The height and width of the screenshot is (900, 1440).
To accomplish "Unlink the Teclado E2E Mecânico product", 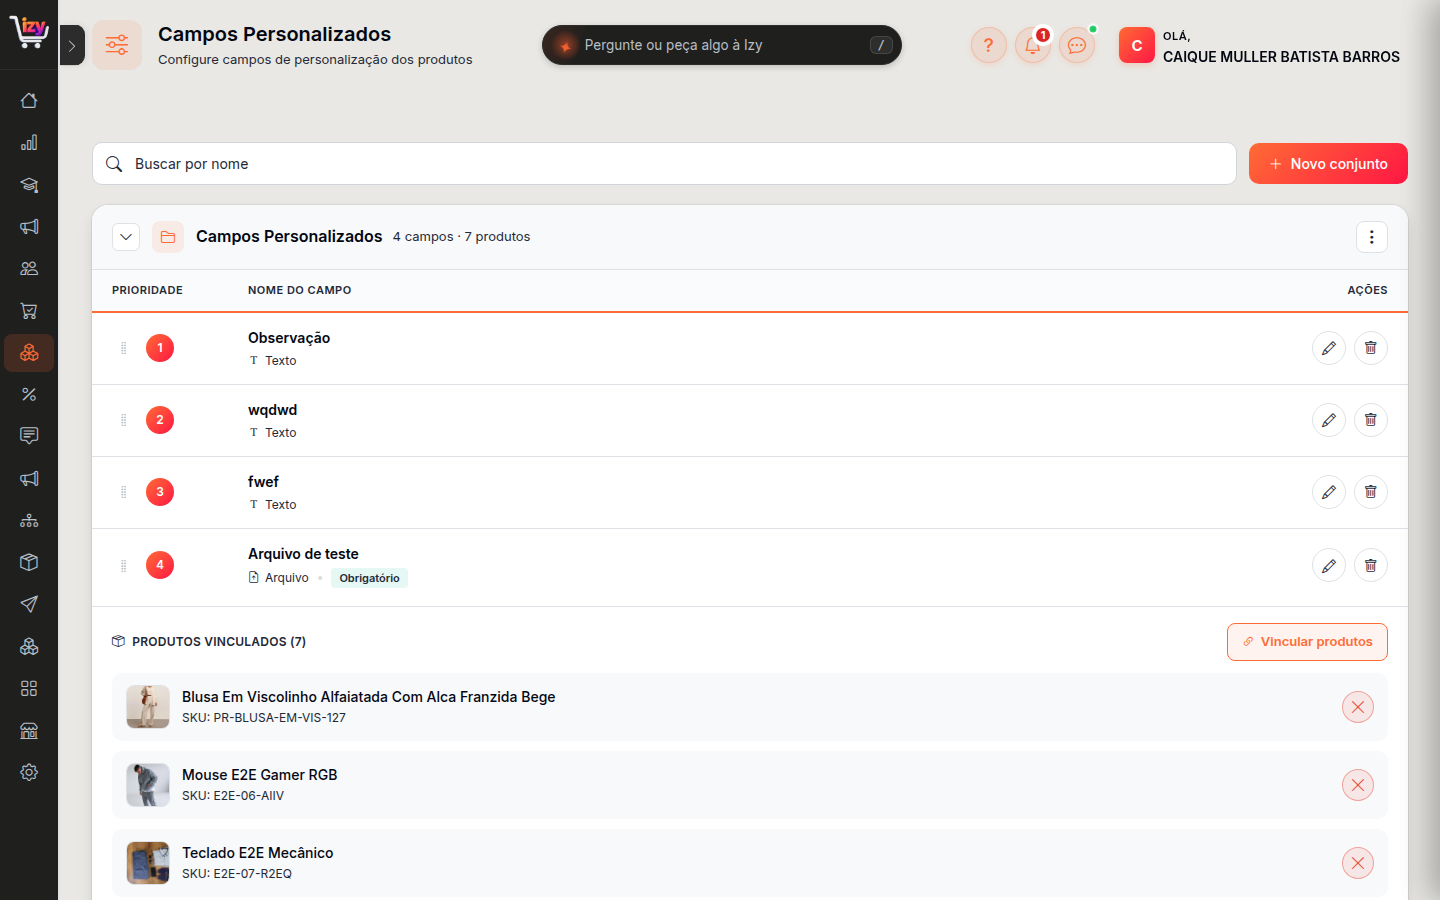I will tap(1358, 863).
